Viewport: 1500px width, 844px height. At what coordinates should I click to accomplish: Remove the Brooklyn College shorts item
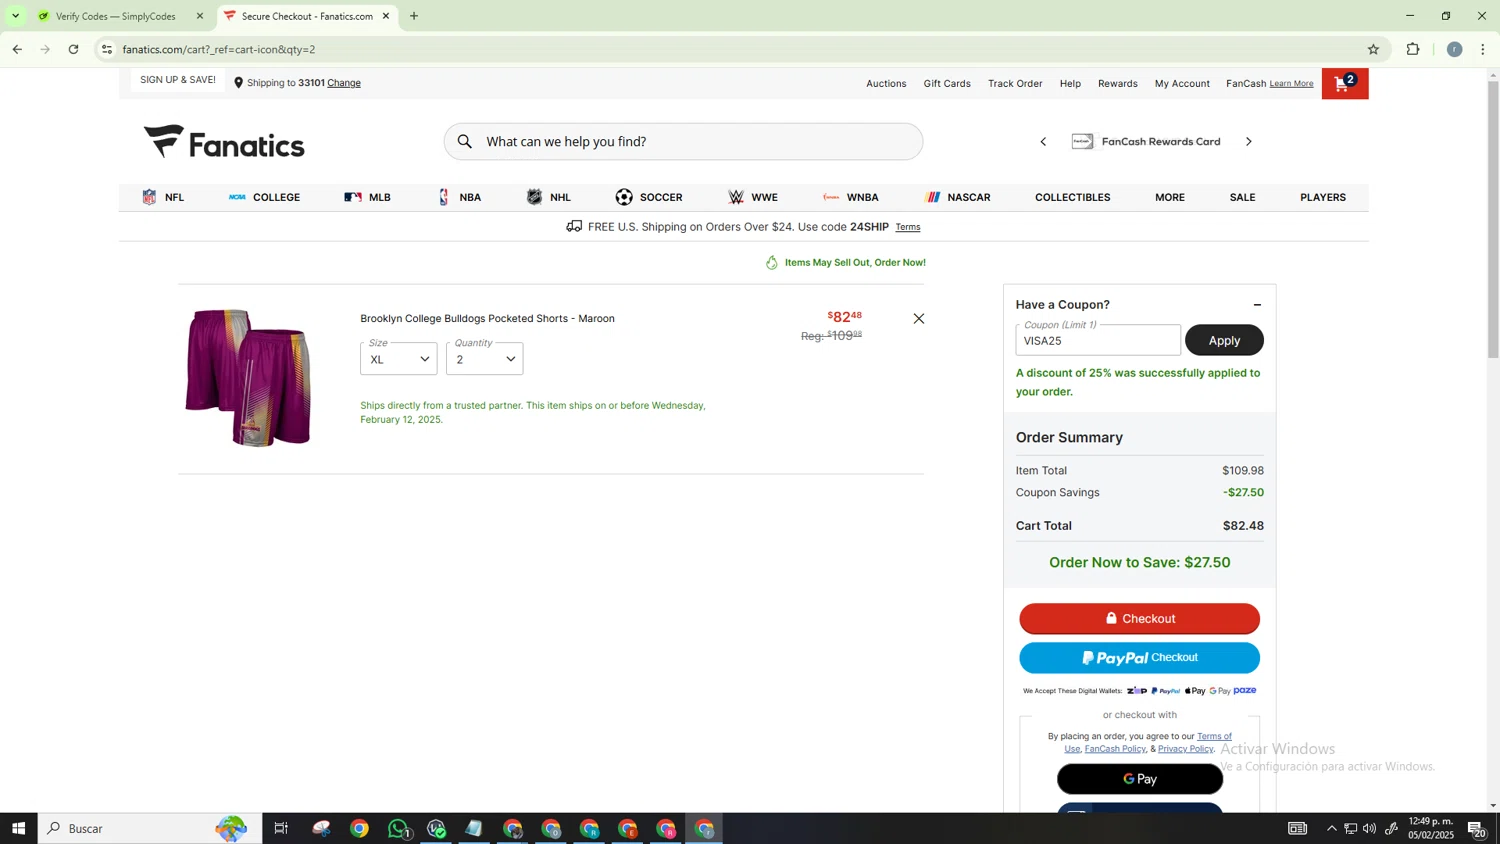point(918,319)
